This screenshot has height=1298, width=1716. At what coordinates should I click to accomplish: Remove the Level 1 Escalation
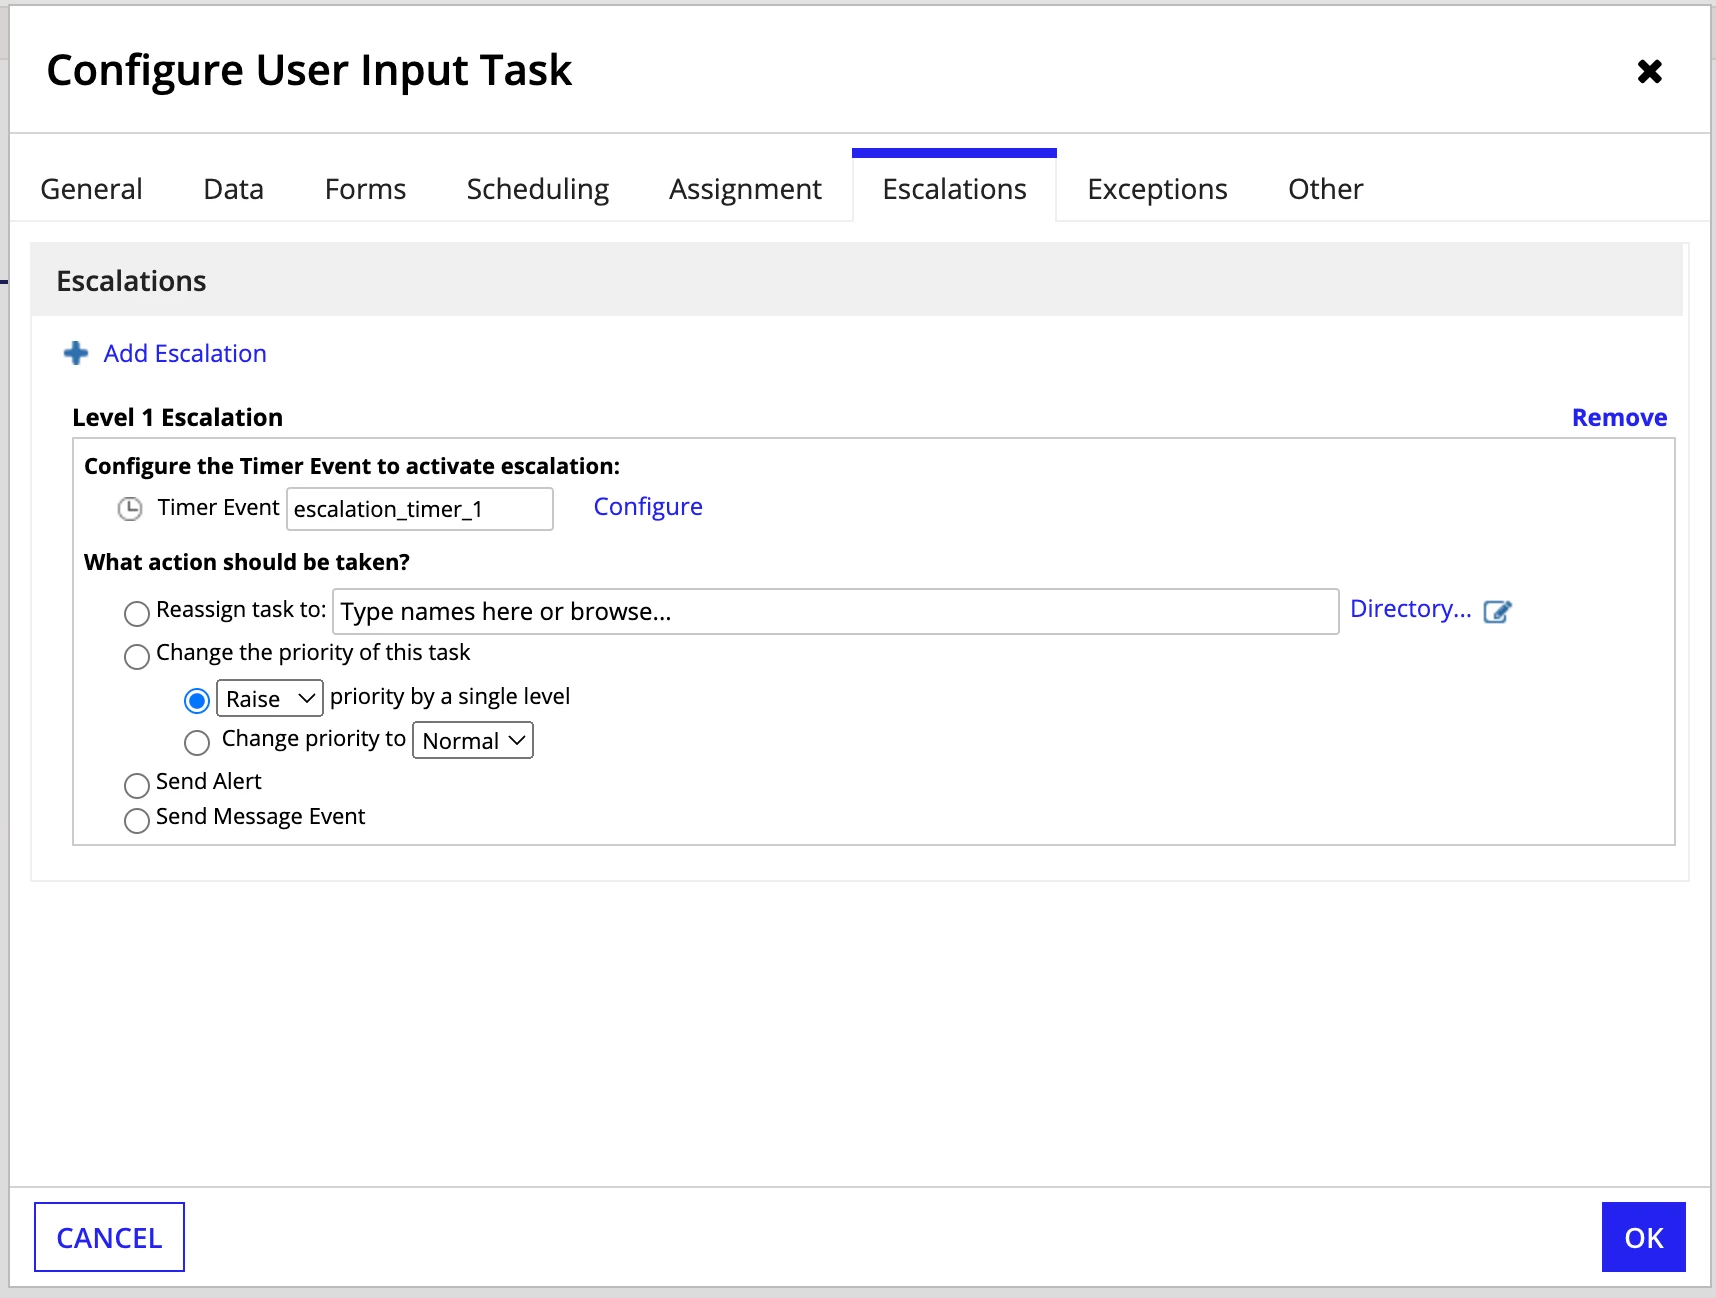pos(1619,417)
